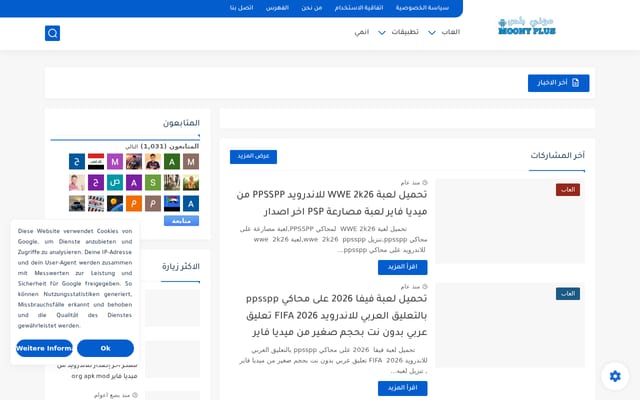The width and height of the screenshot is (640, 400).
Task: Click the عرض المزيد button
Action: tap(253, 156)
